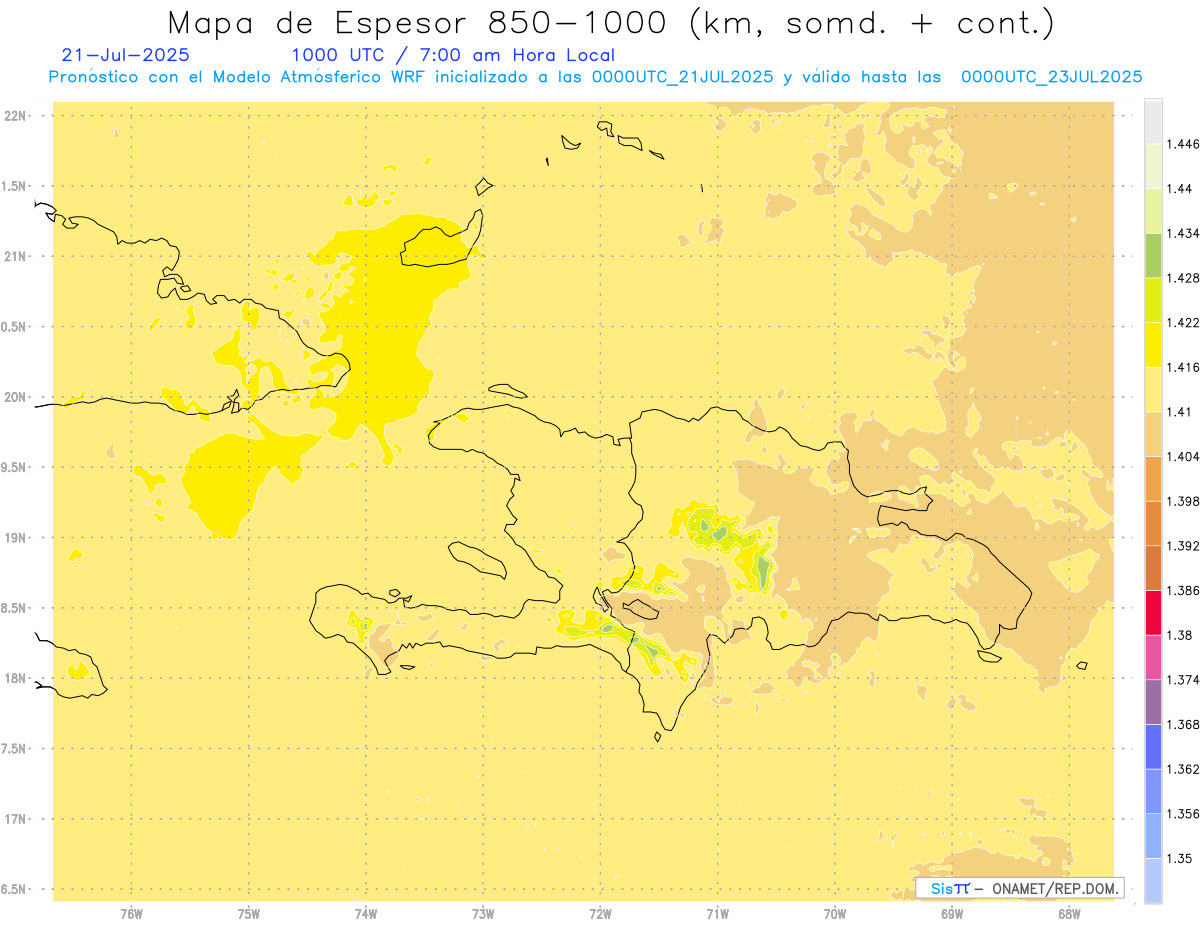
Task: Click the light gray top colorbar swatch
Action: tap(1153, 121)
